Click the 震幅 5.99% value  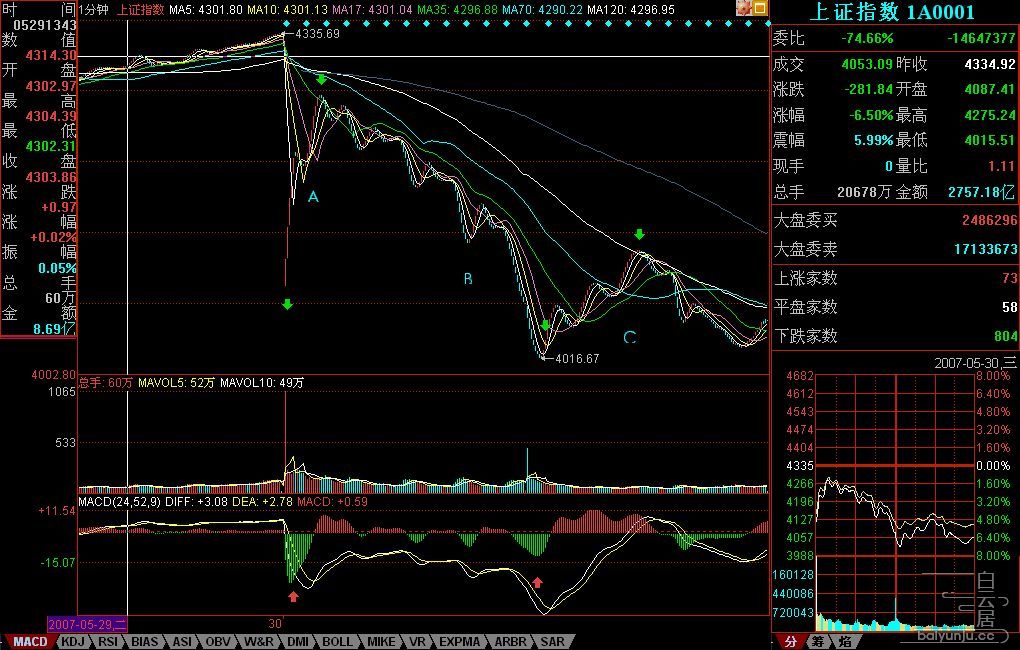pos(874,140)
